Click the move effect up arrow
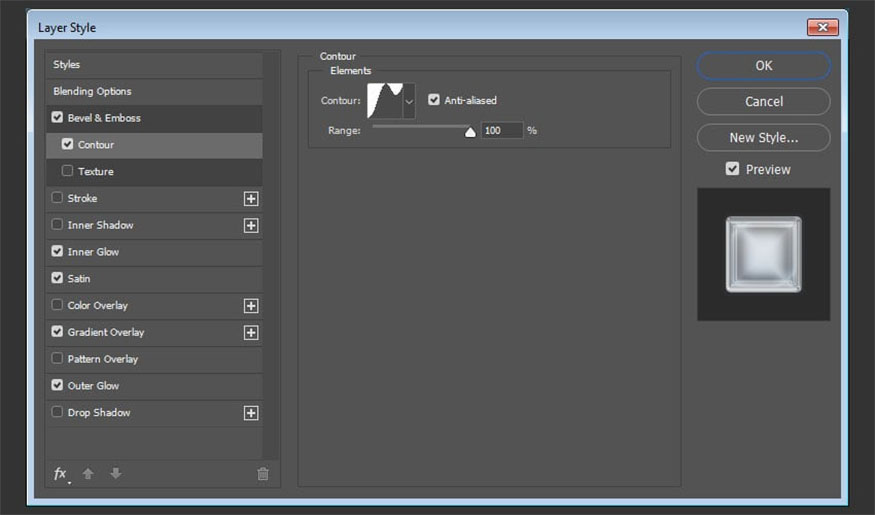875x515 pixels. pos(88,474)
